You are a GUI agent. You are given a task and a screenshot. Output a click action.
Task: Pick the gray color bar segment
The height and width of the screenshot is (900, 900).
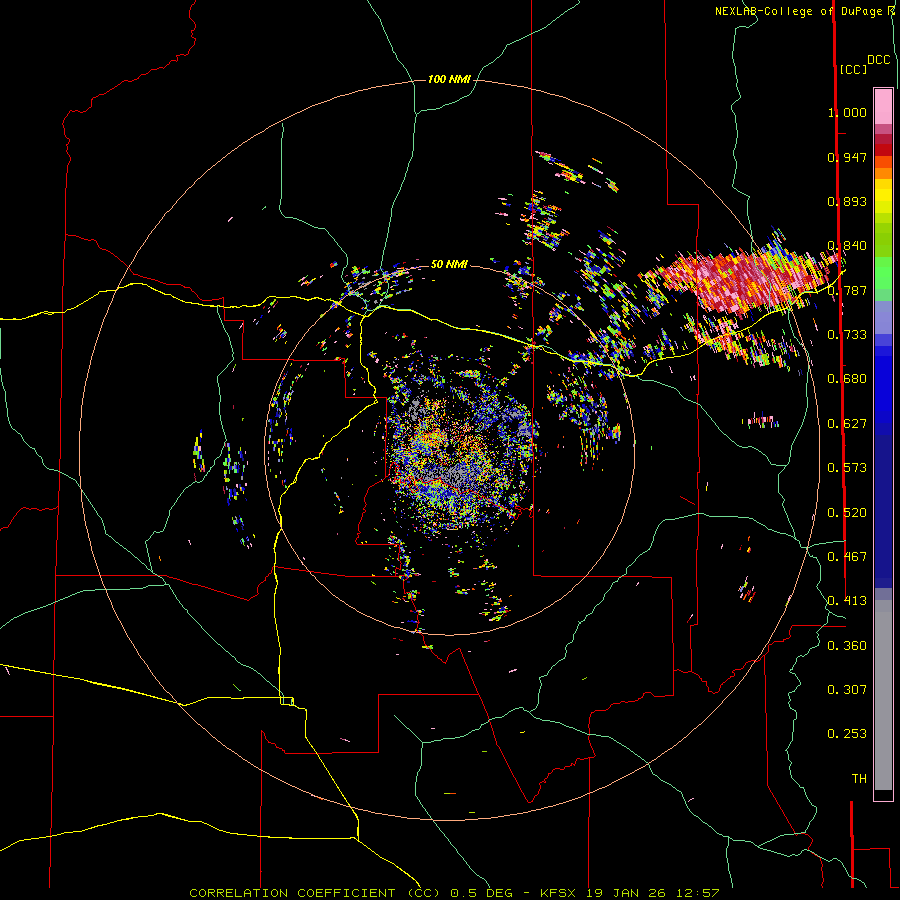pyautogui.click(x=883, y=695)
